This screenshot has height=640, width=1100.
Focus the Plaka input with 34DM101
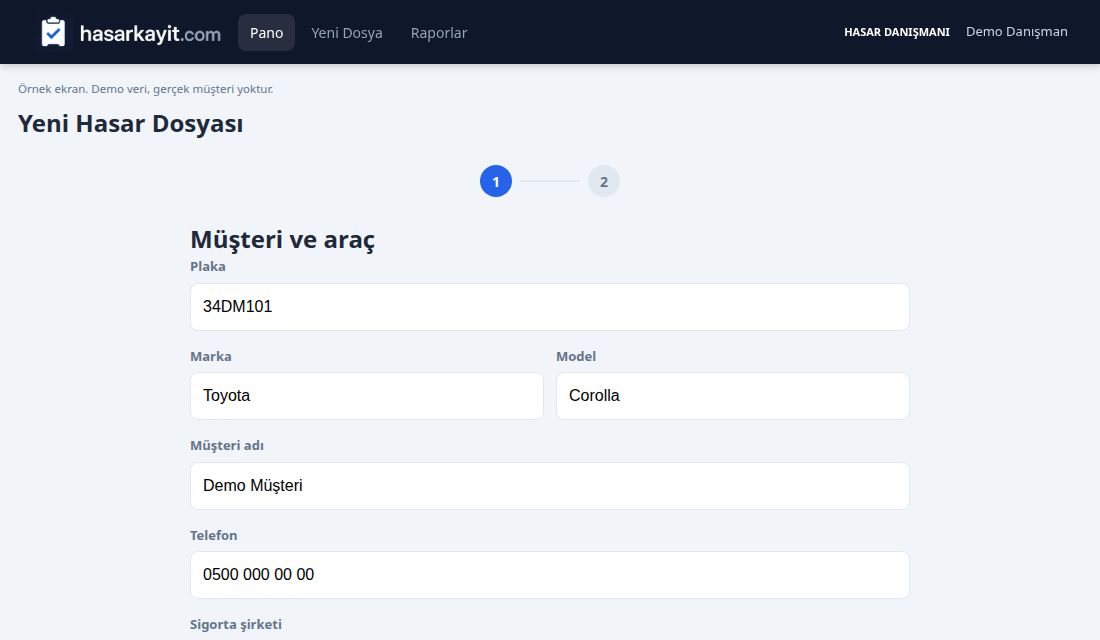tap(549, 307)
